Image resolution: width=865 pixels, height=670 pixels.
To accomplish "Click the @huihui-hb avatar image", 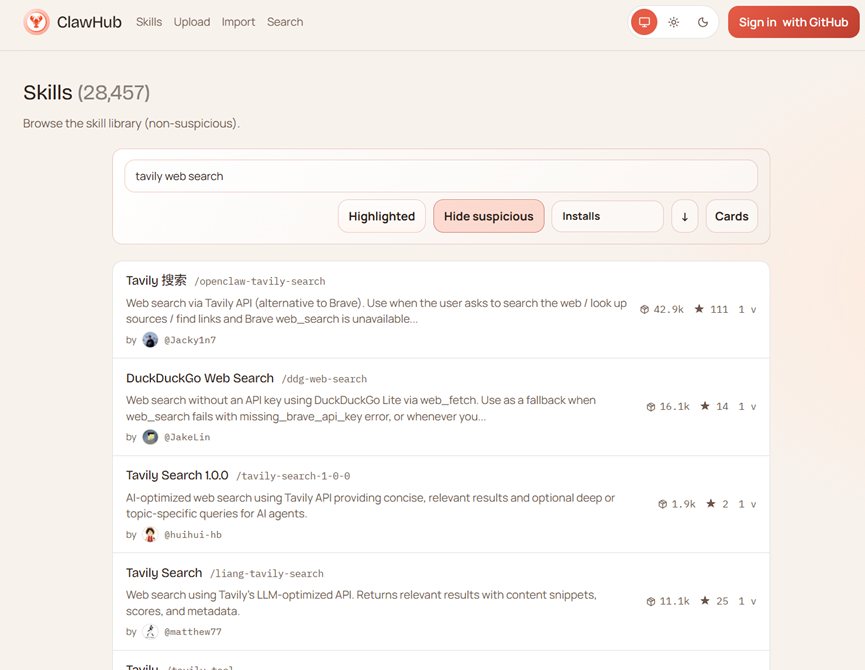I will pos(150,534).
